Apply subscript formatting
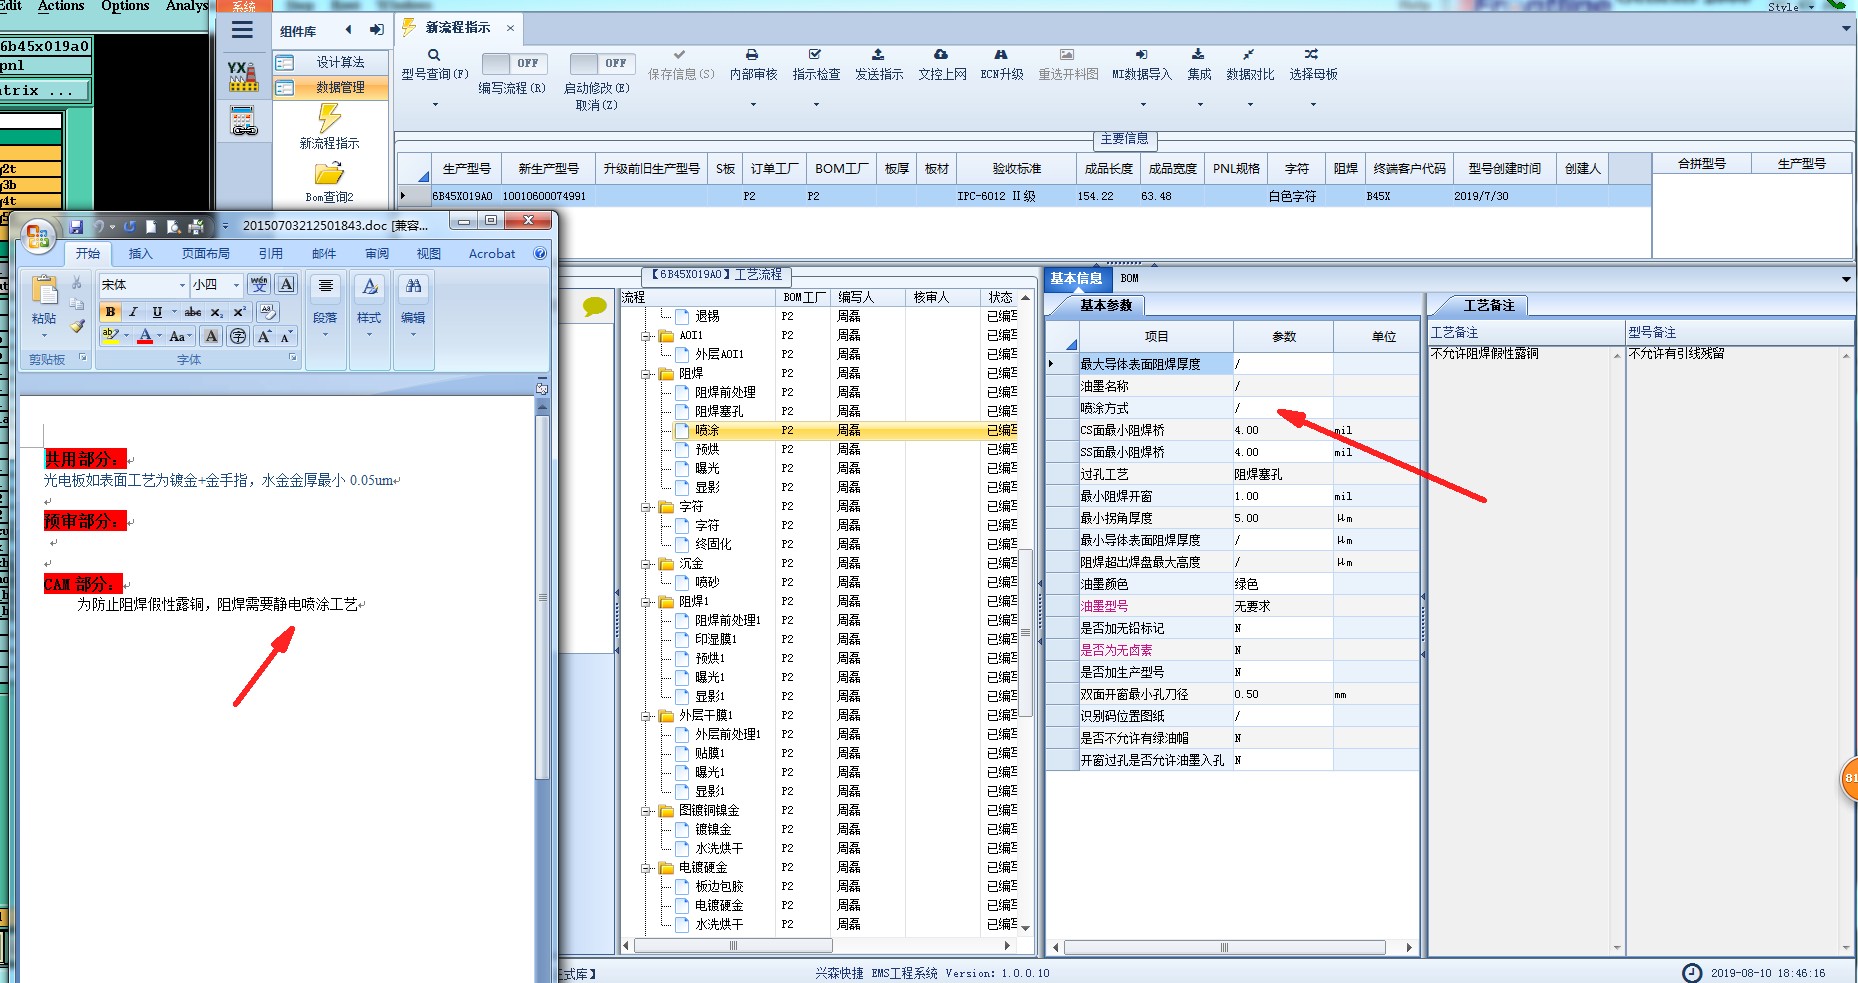The width and height of the screenshot is (1858, 983). [216, 312]
